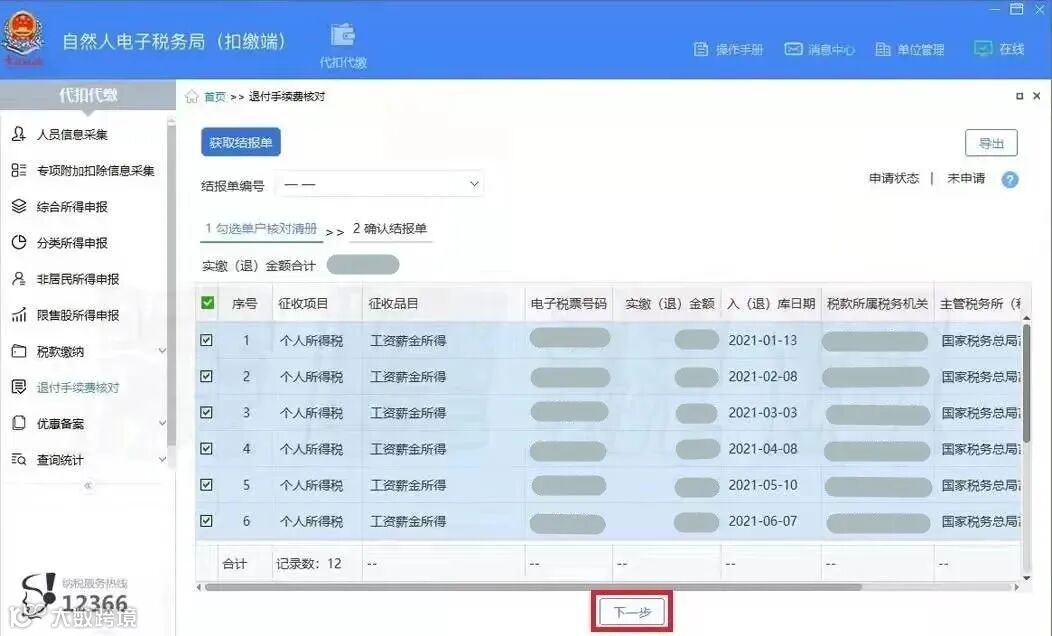Switch to step 1 勾选单户核对清册
1052x636 pixels.
[x=261, y=229]
